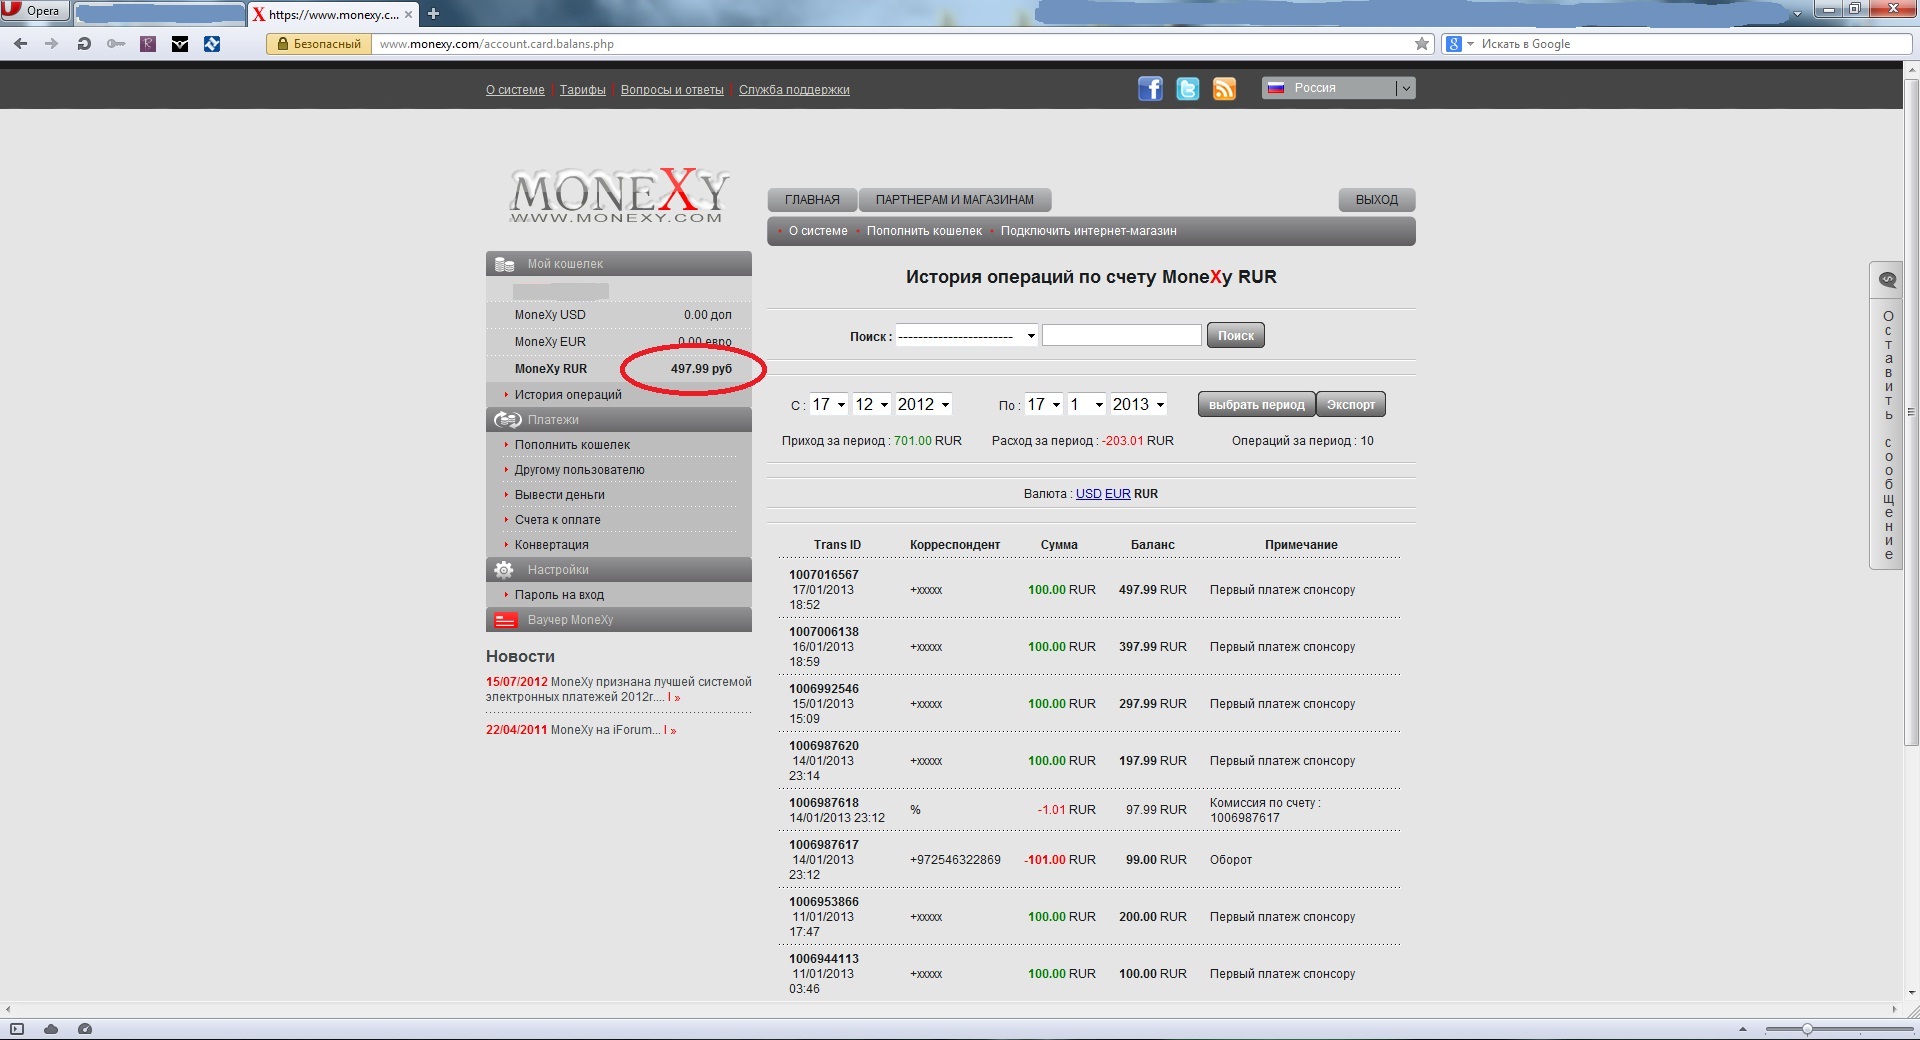The width and height of the screenshot is (1920, 1040).
Task: Switch currency to EUR link
Action: tap(1117, 494)
